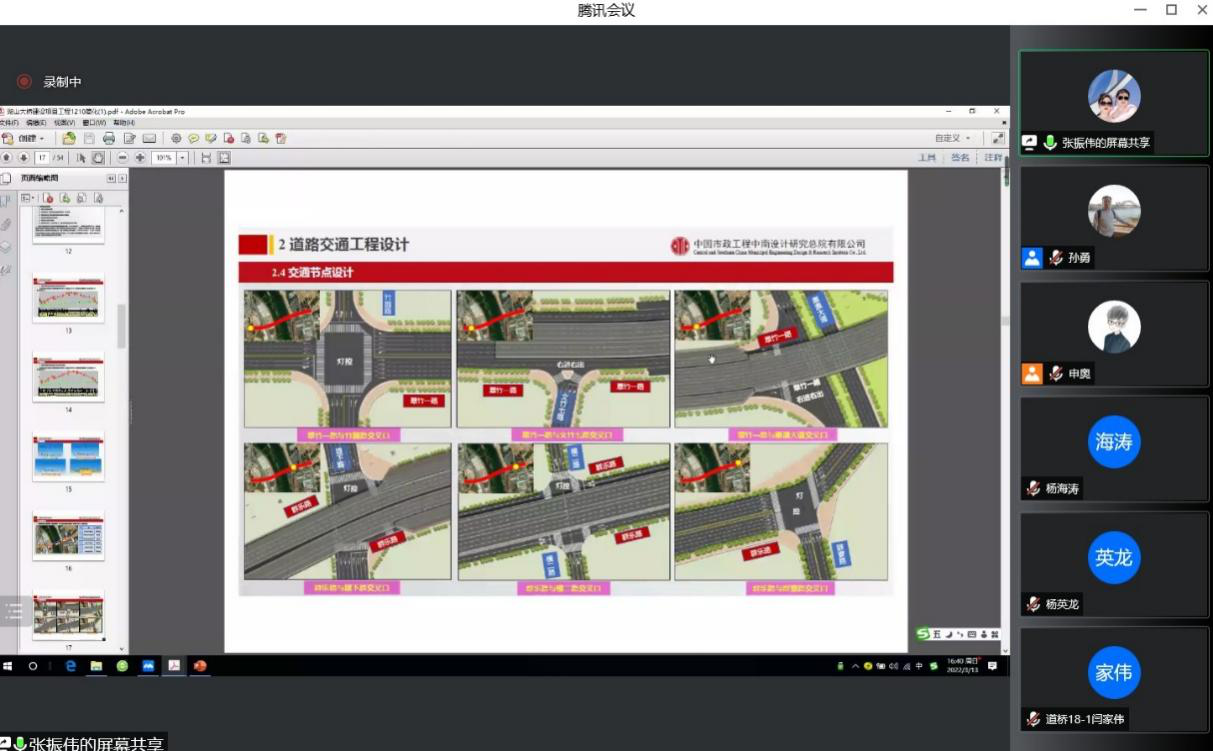This screenshot has width=1213, height=751.
Task: Click the thumbnail panel vertical scrollbar handle
Action: 122,325
